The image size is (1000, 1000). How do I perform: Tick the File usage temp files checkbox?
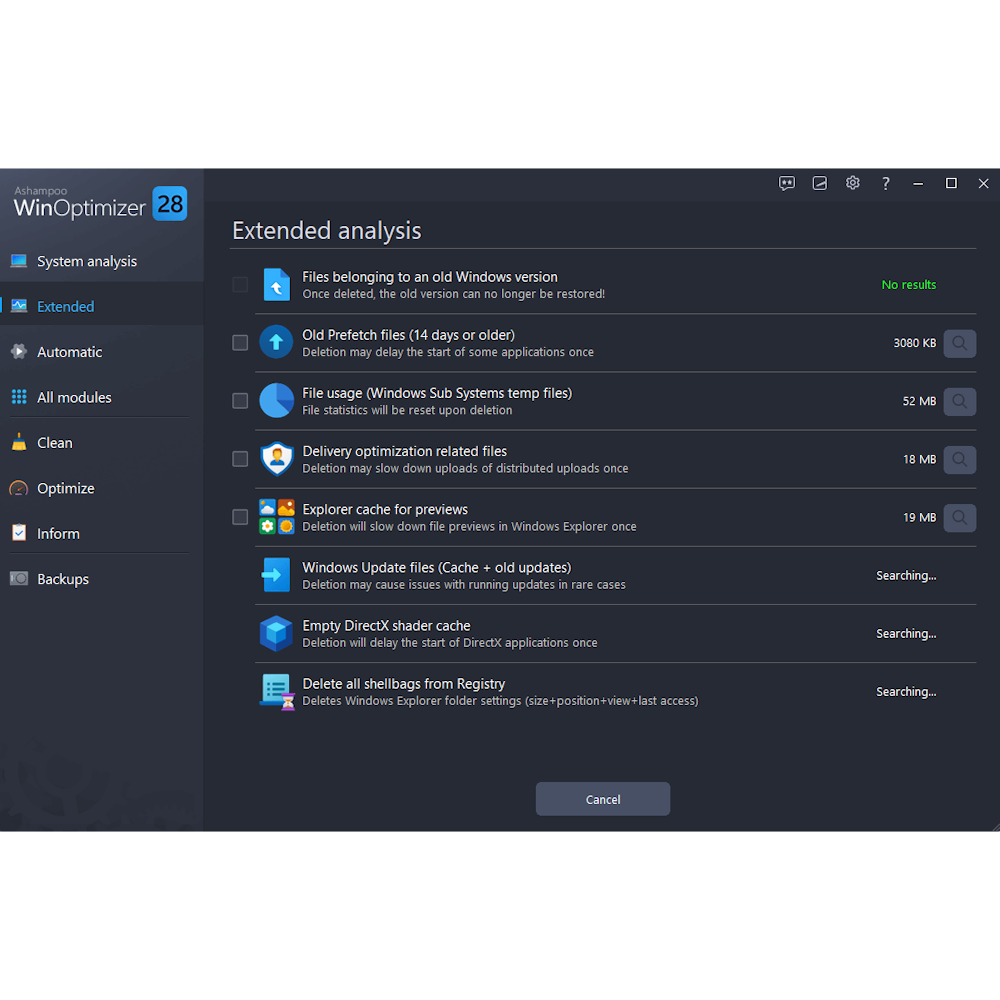click(x=240, y=401)
